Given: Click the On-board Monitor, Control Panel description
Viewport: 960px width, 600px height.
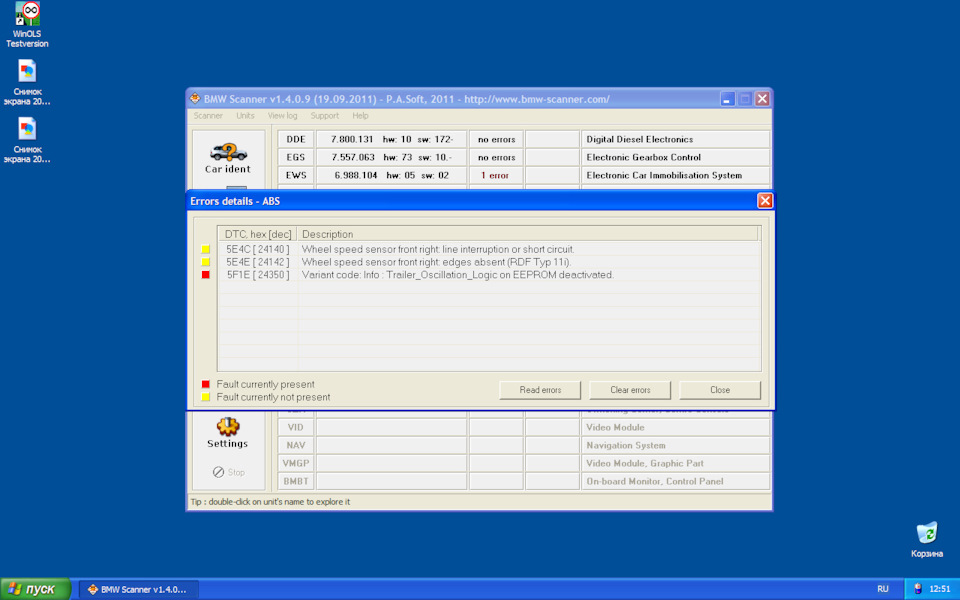Looking at the screenshot, I should point(654,481).
